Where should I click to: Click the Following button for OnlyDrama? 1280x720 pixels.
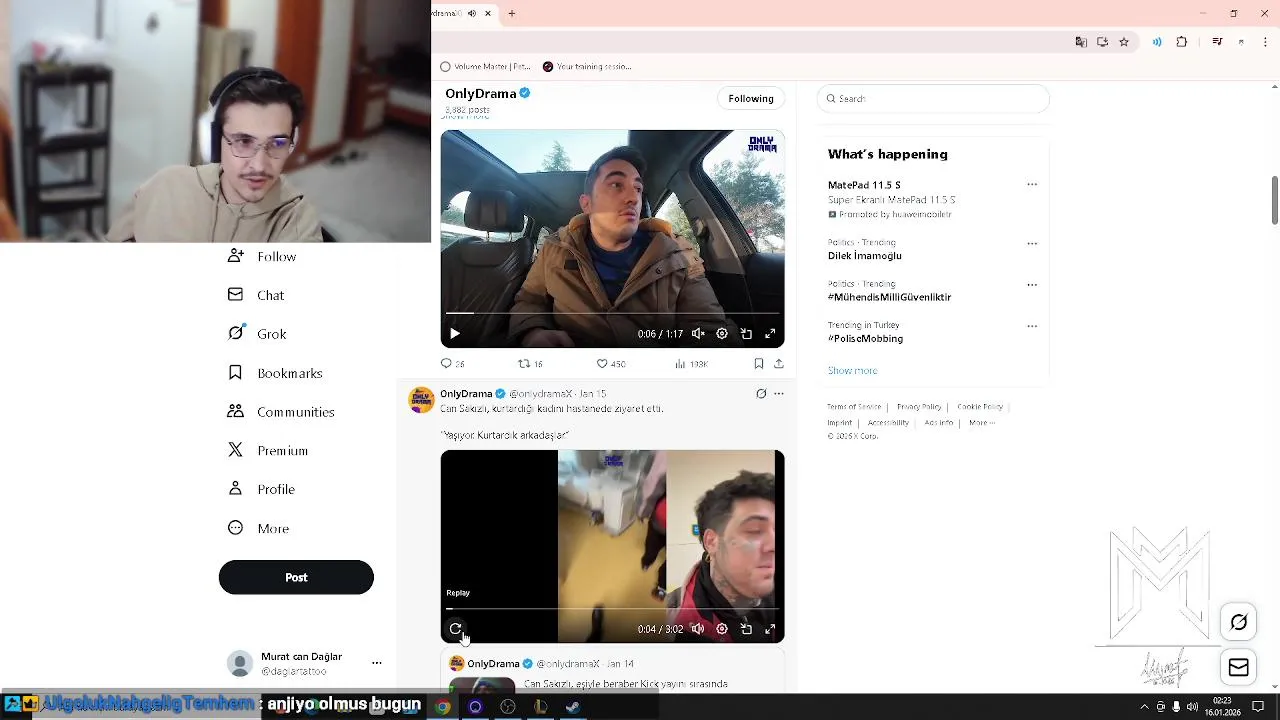(751, 98)
